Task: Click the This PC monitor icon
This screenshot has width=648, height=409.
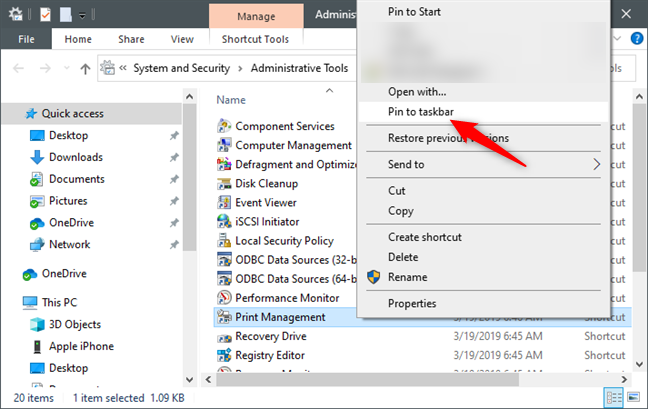Action: coord(30,303)
